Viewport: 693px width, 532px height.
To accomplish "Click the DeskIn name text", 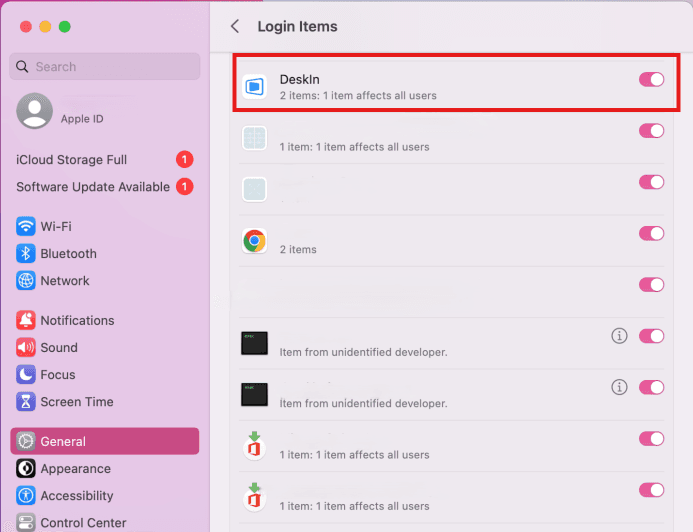I will [x=300, y=80].
